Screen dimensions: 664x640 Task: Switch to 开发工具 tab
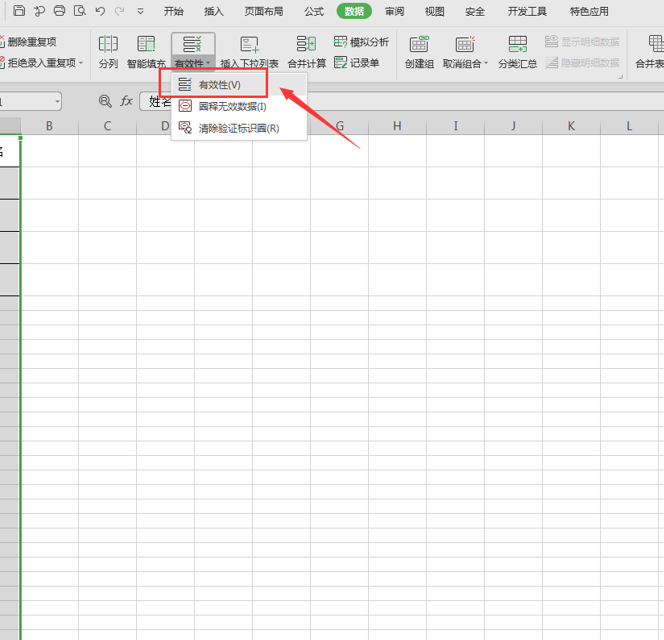(x=527, y=11)
